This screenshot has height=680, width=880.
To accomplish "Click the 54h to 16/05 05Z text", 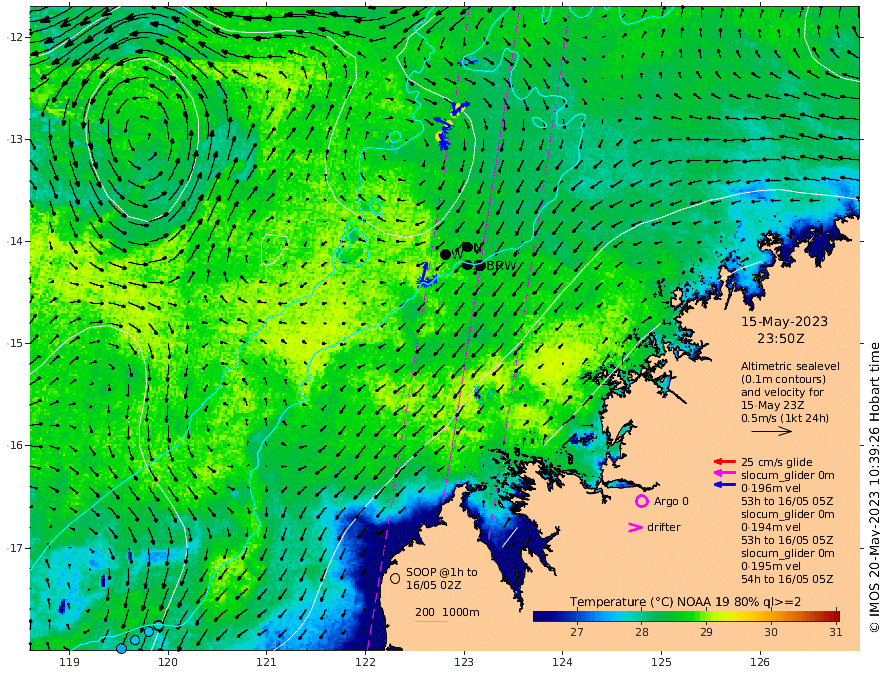I will point(787,579).
